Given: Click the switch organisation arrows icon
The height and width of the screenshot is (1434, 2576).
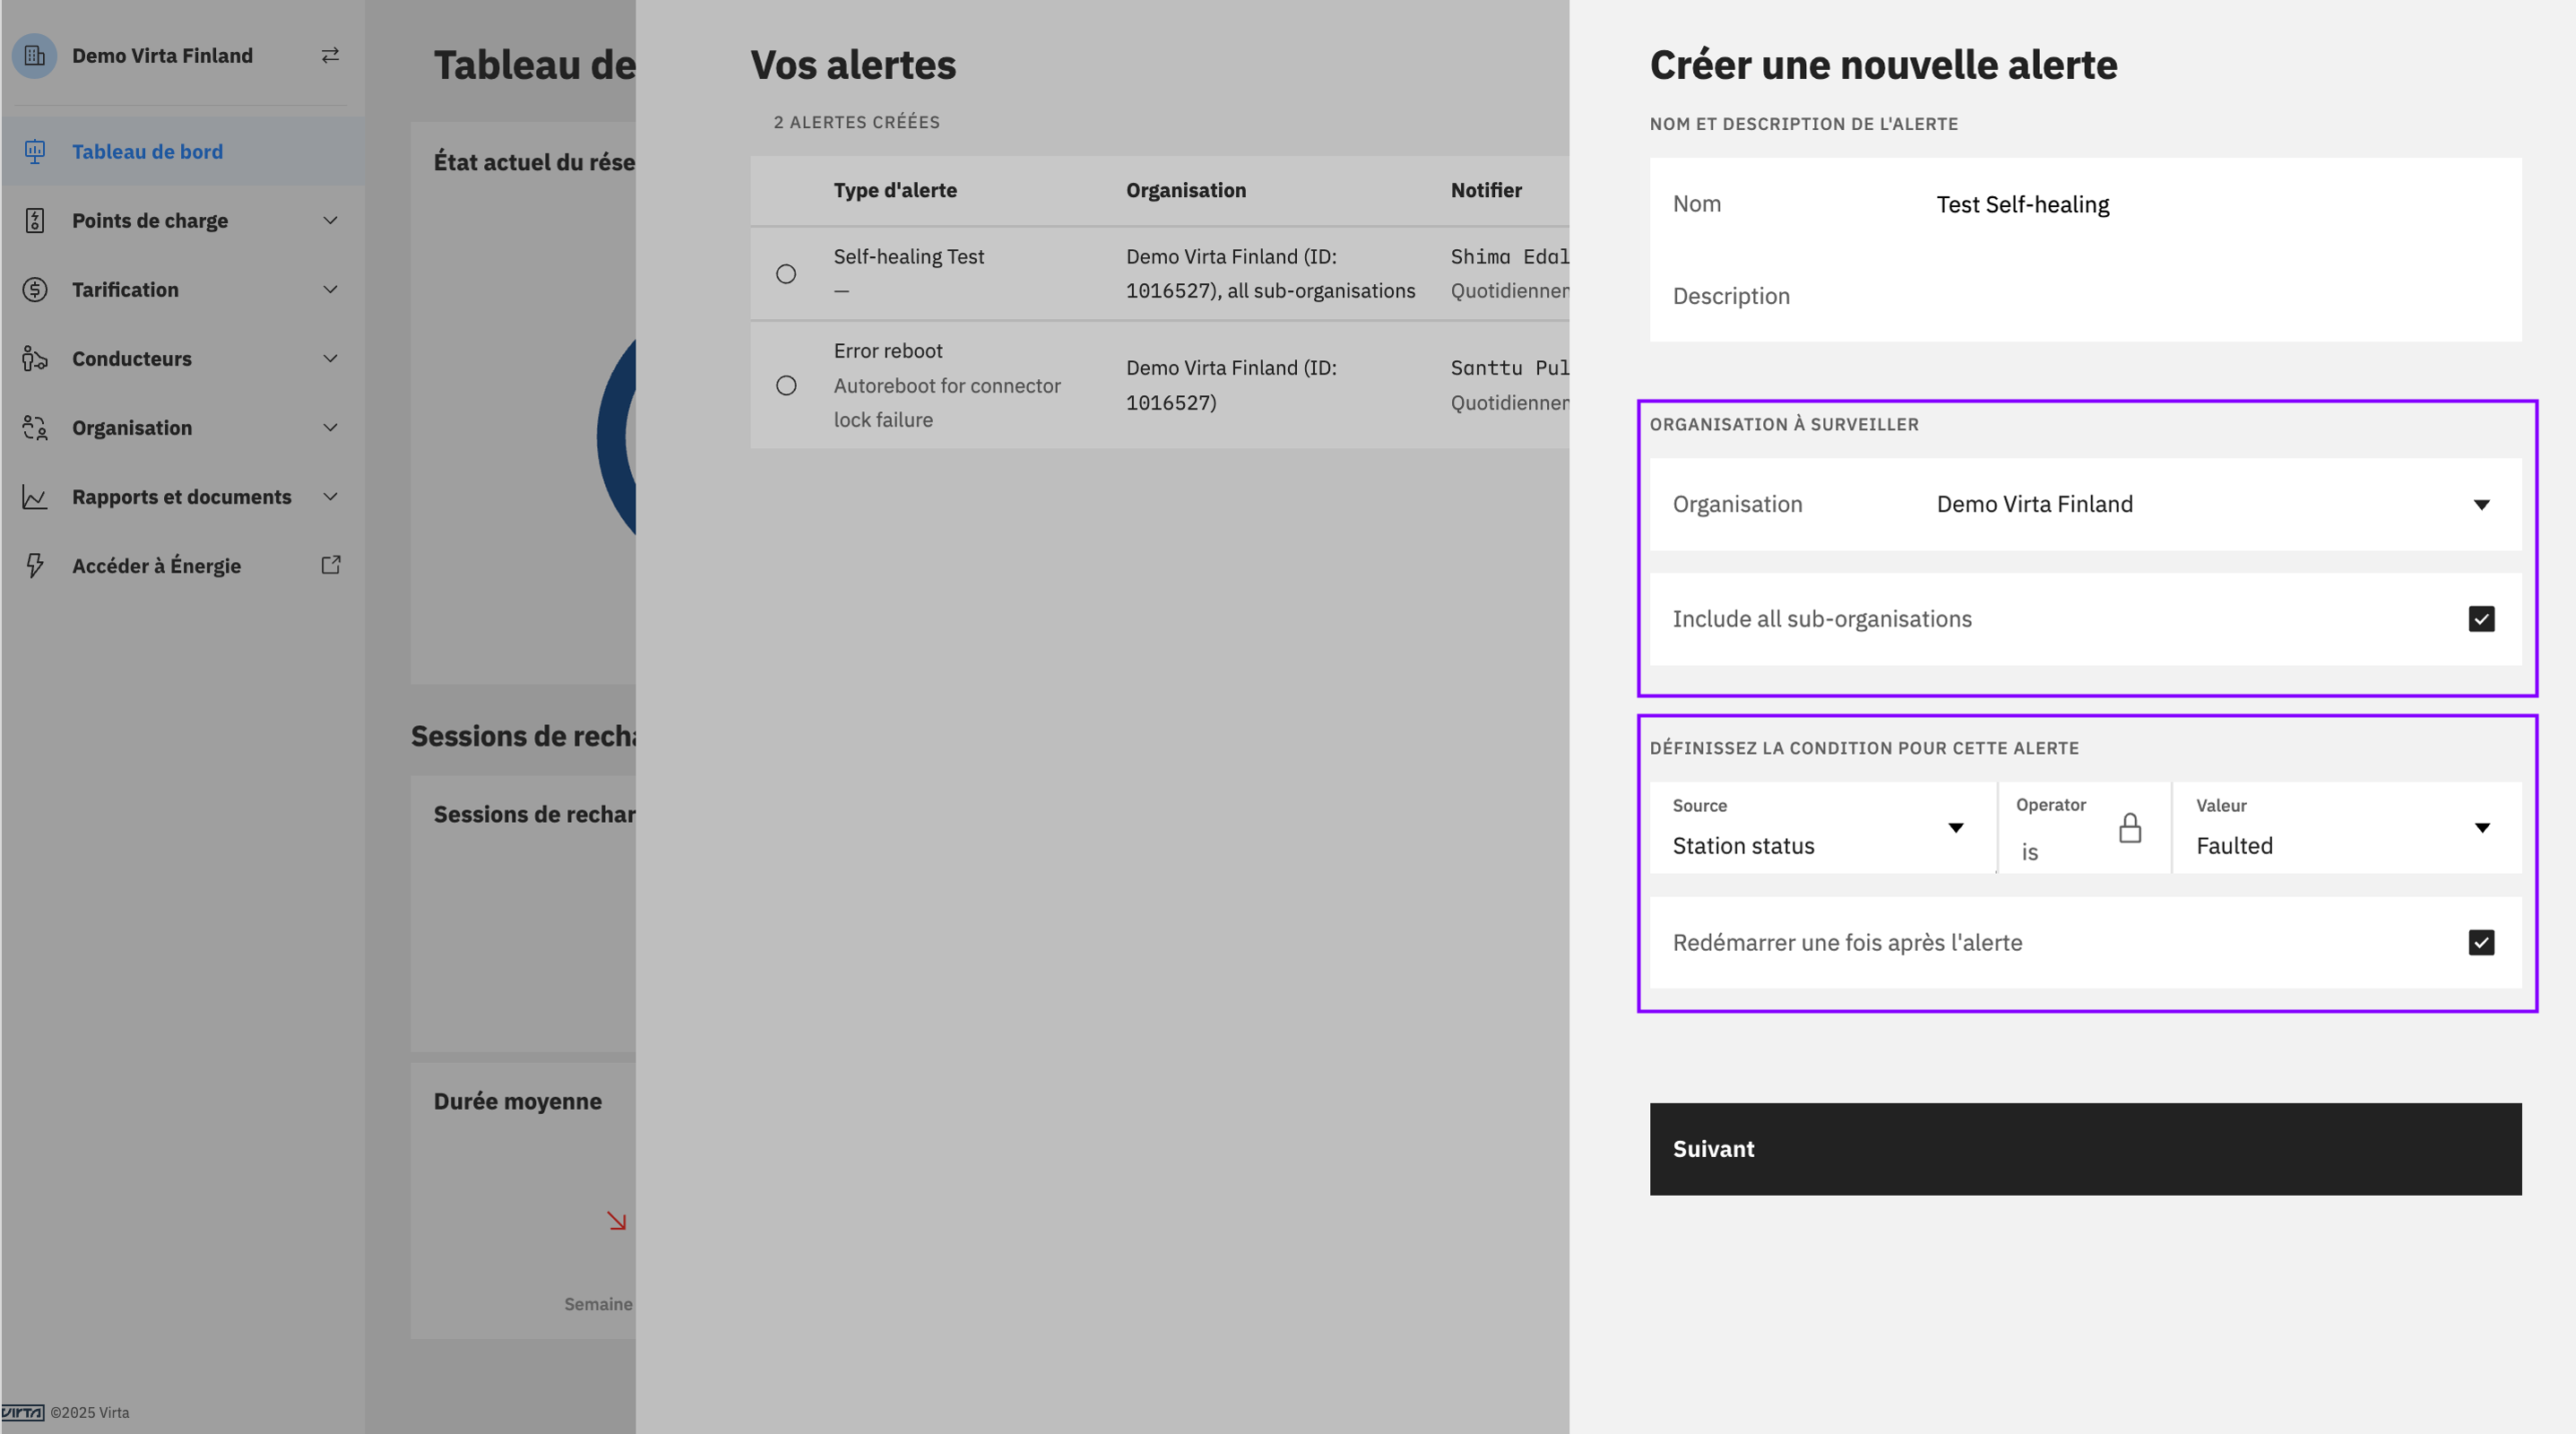Looking at the screenshot, I should pos(330,55).
